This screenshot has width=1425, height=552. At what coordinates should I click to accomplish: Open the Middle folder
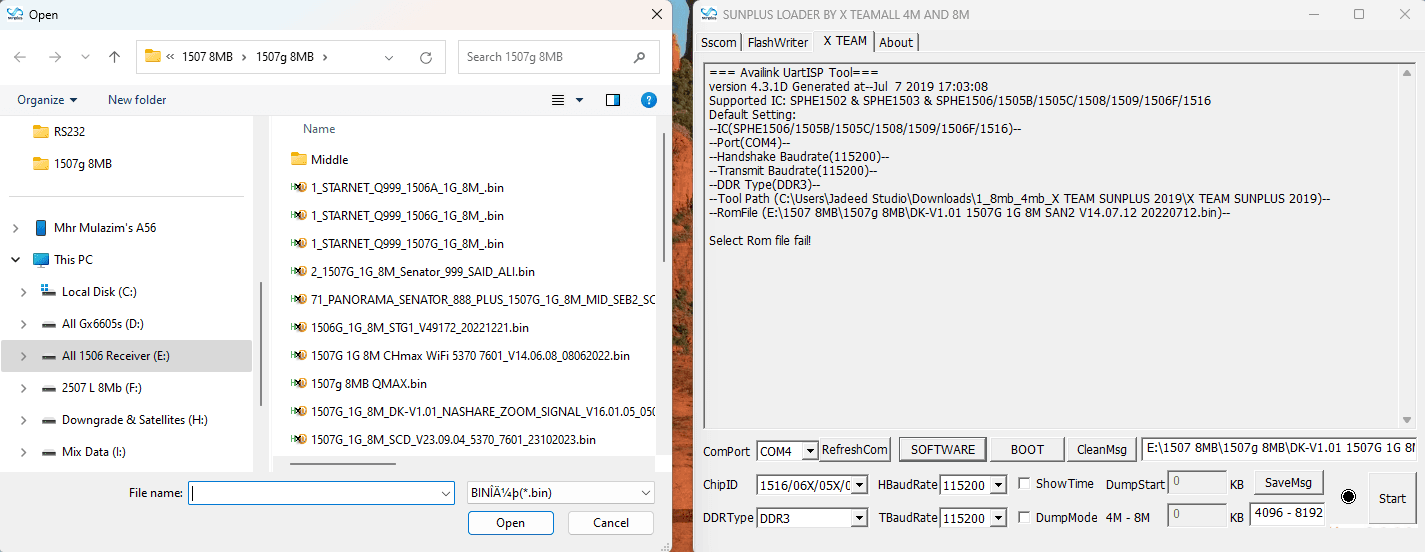[x=329, y=159]
